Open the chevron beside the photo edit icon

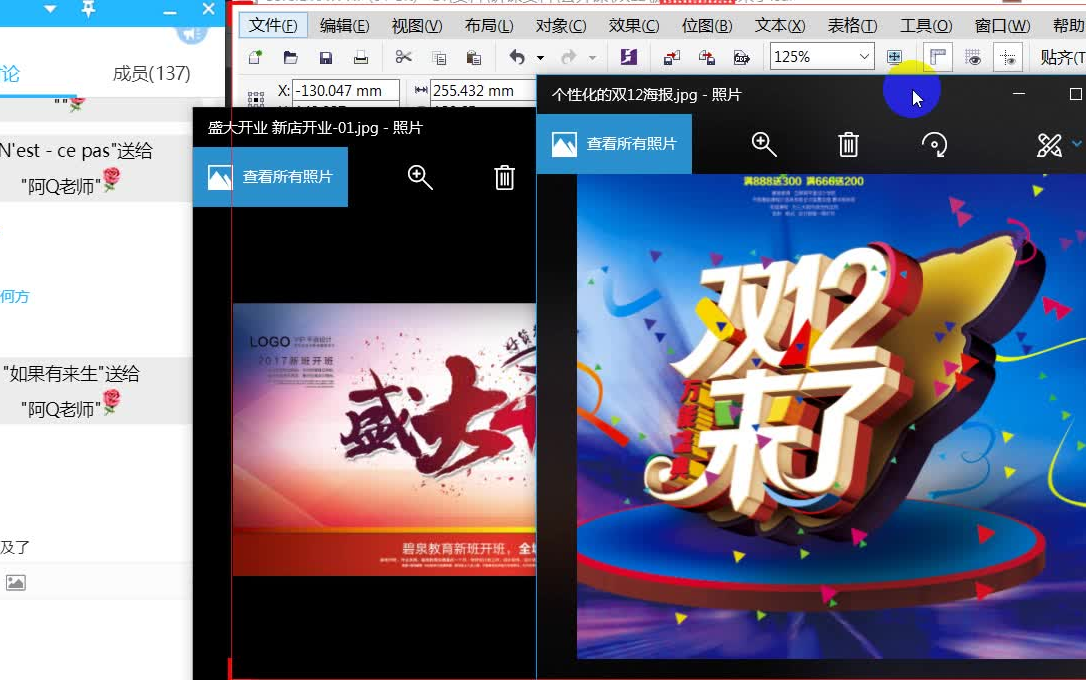1075,144
